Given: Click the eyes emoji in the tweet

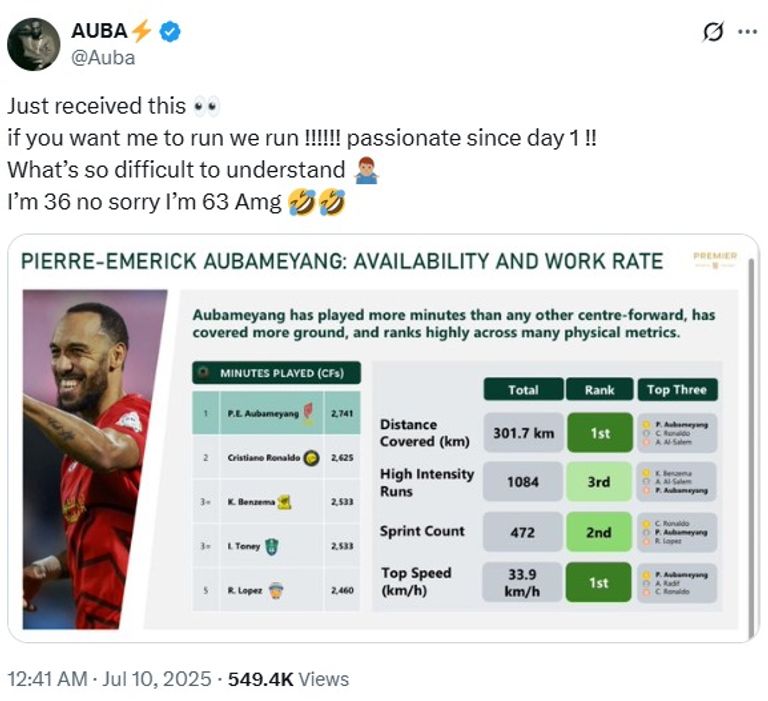Looking at the screenshot, I should coord(206,107).
